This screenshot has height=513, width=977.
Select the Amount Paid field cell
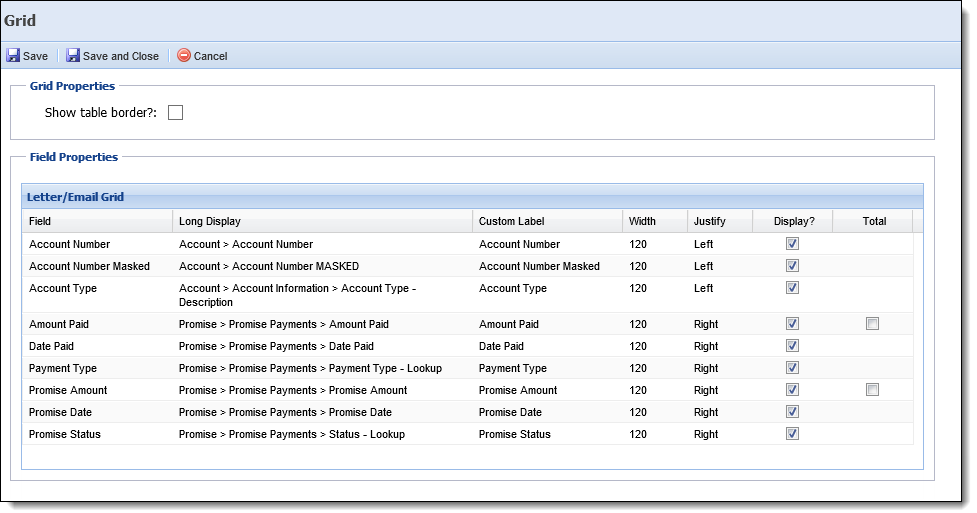click(x=97, y=324)
